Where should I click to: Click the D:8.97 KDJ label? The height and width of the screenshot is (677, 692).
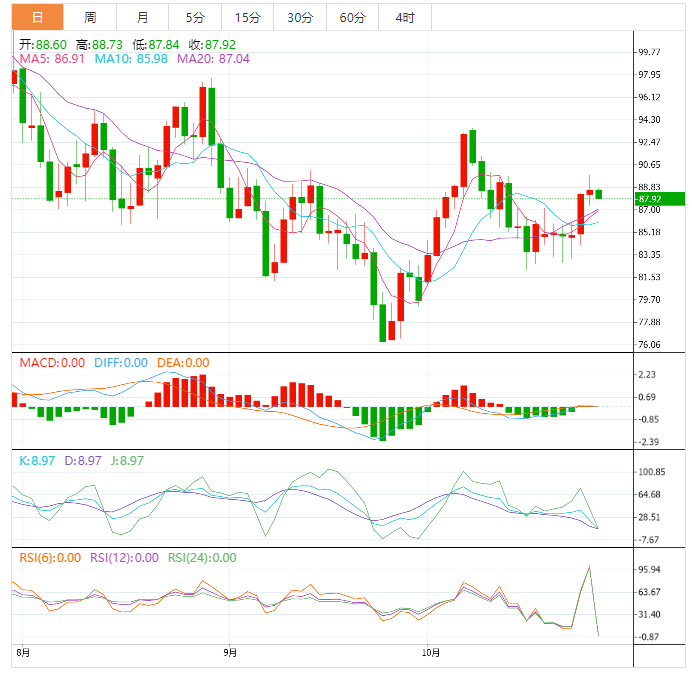pyautogui.click(x=83, y=461)
